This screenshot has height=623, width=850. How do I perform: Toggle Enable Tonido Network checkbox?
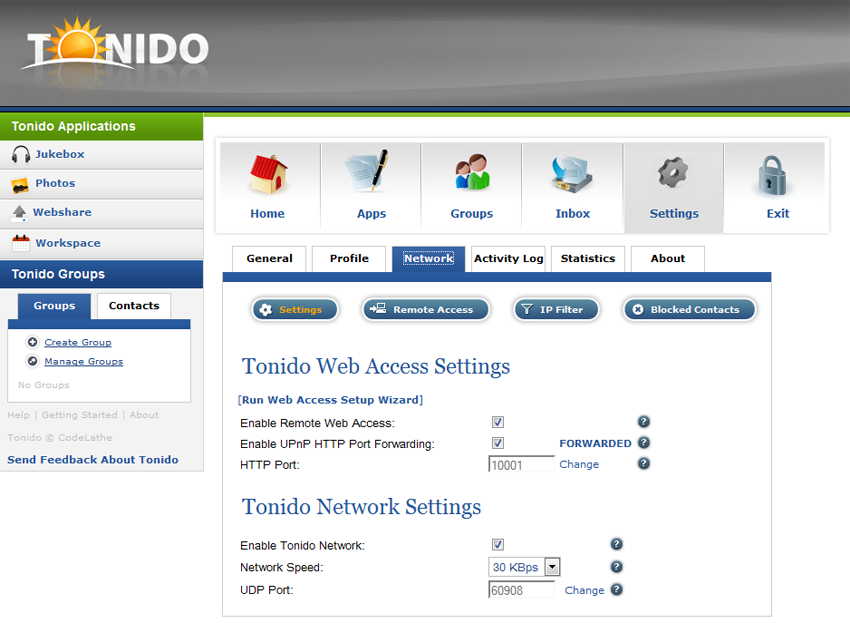point(498,544)
